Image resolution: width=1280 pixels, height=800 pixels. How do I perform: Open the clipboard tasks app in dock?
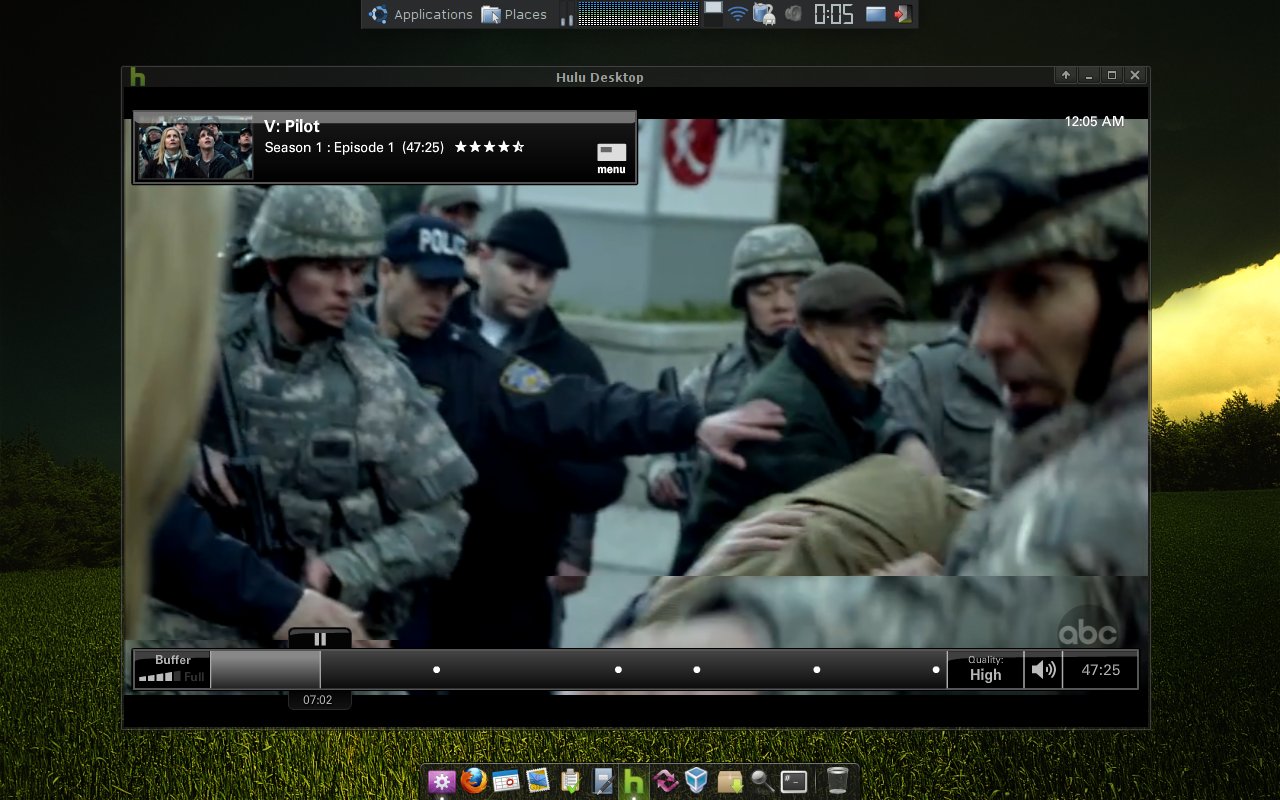point(570,781)
